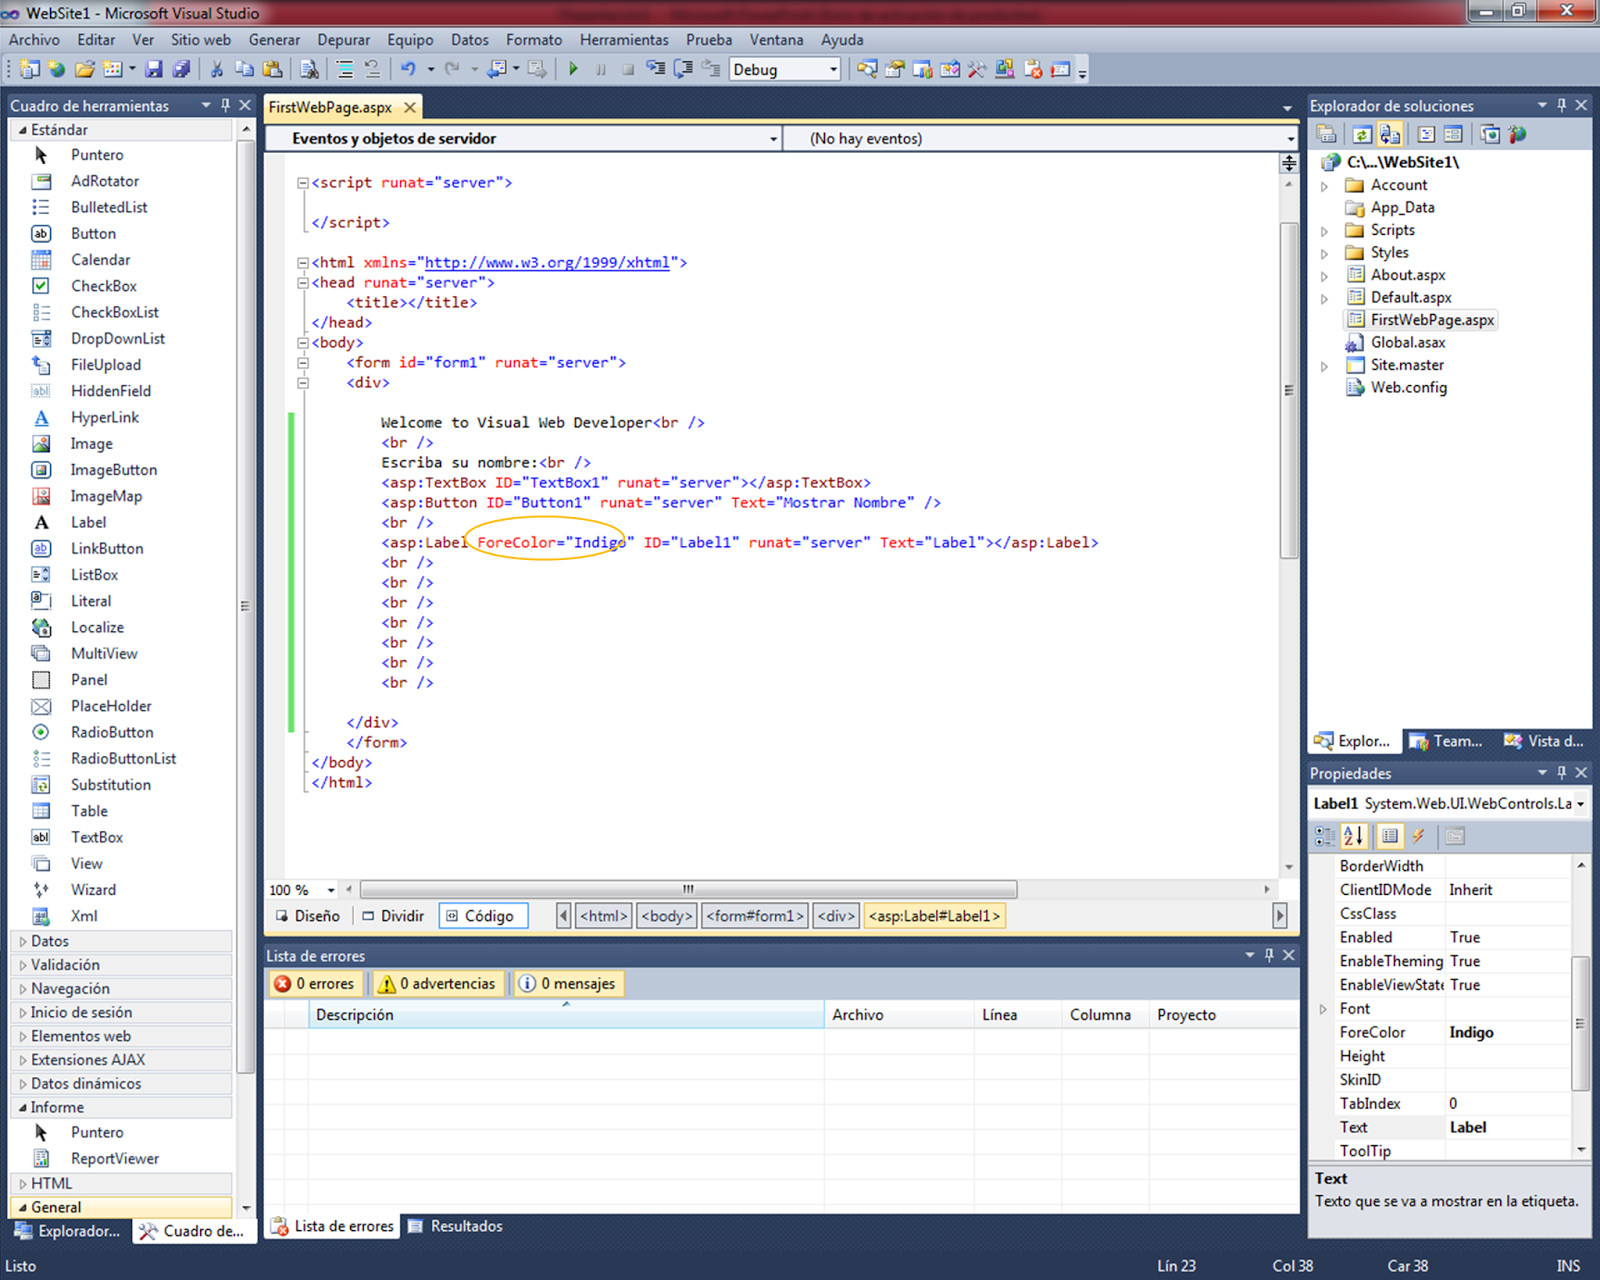This screenshot has height=1280, width=1600.
Task: Click the Save toolbar icon
Action: pos(153,69)
